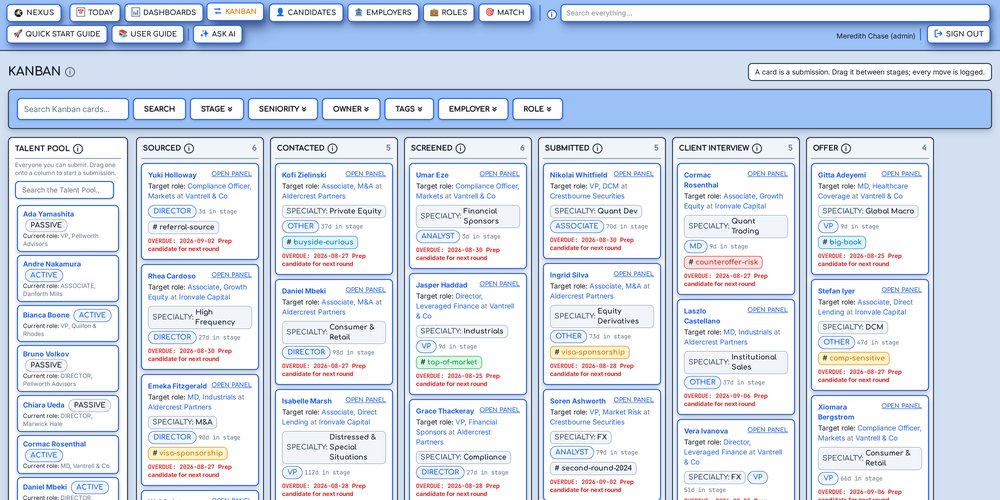The height and width of the screenshot is (500, 1000).
Task: Click the Contacted column info icon
Action: [332, 148]
